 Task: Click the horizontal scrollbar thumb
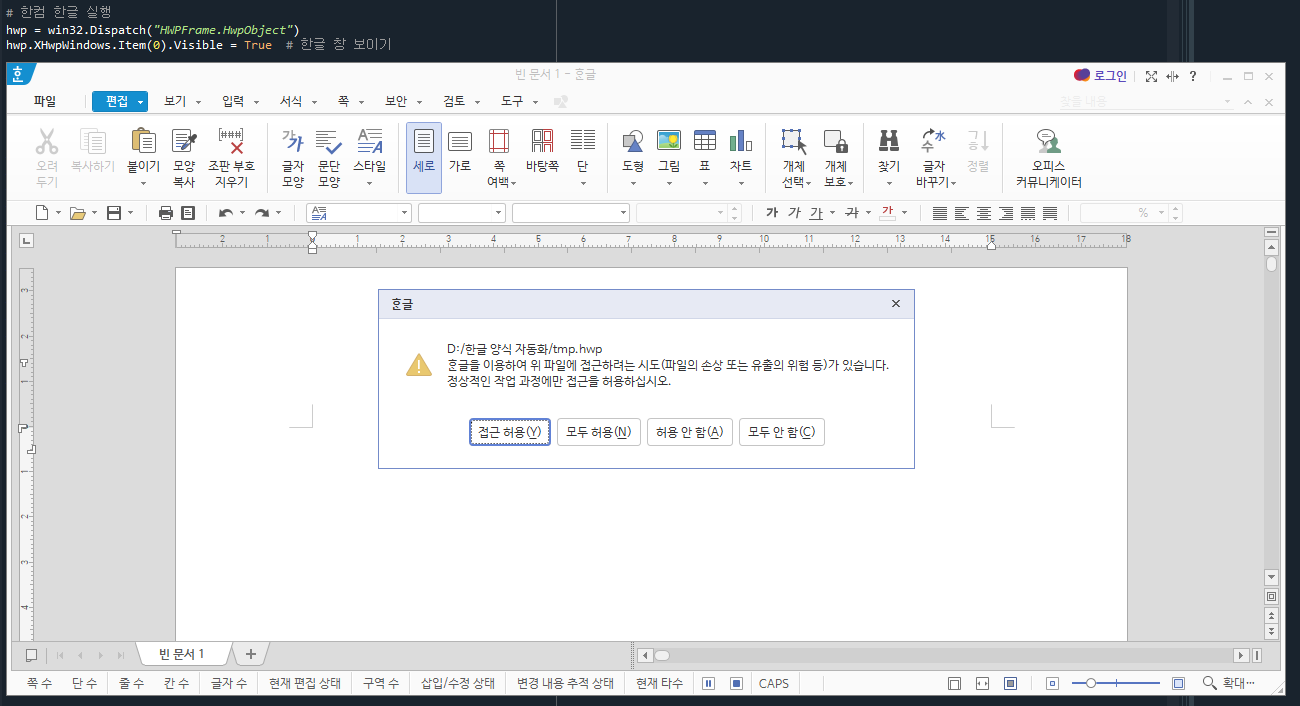point(662,655)
